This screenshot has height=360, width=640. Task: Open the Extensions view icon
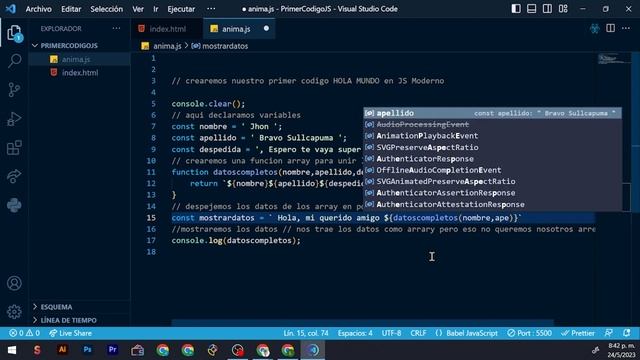pyautogui.click(x=14, y=148)
